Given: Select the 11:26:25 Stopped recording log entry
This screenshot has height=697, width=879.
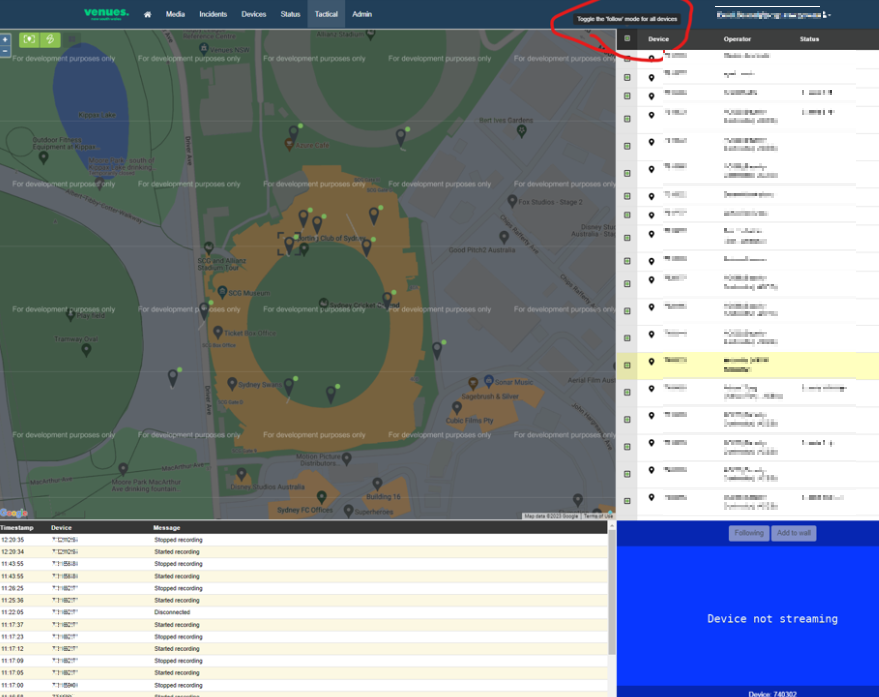Looking at the screenshot, I should (303, 588).
